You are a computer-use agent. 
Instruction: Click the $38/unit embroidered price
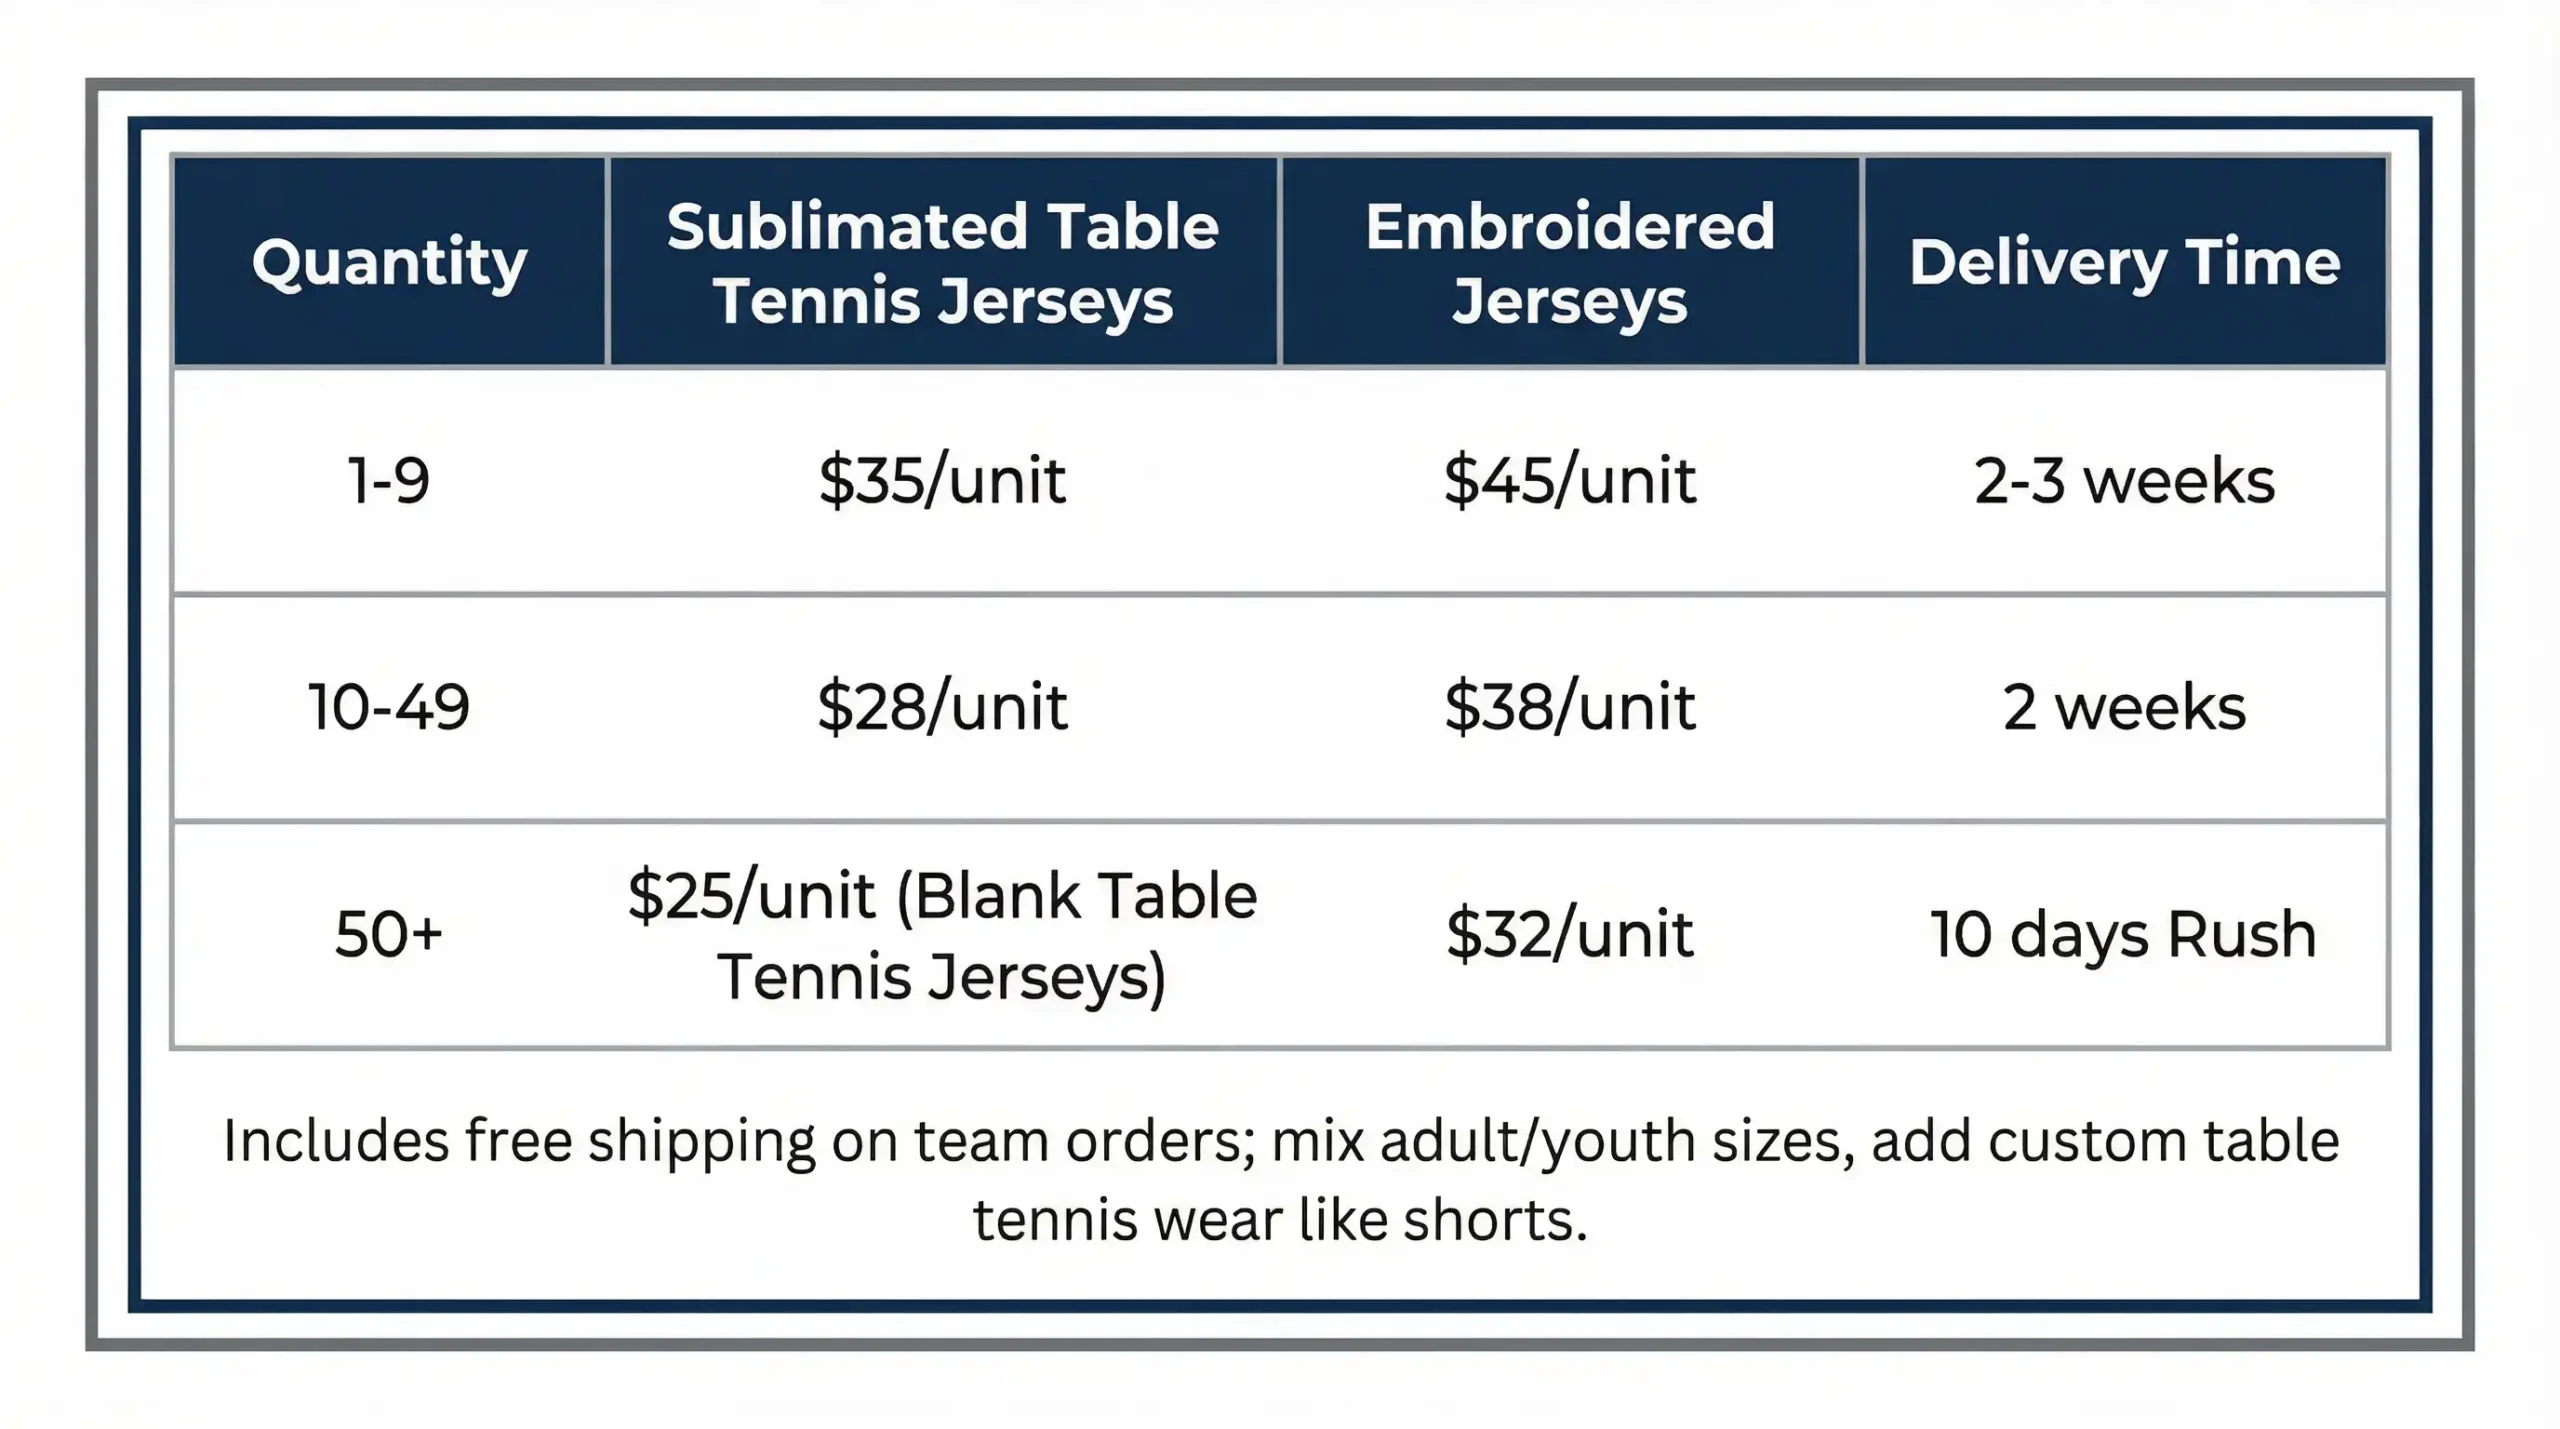coord(1570,707)
